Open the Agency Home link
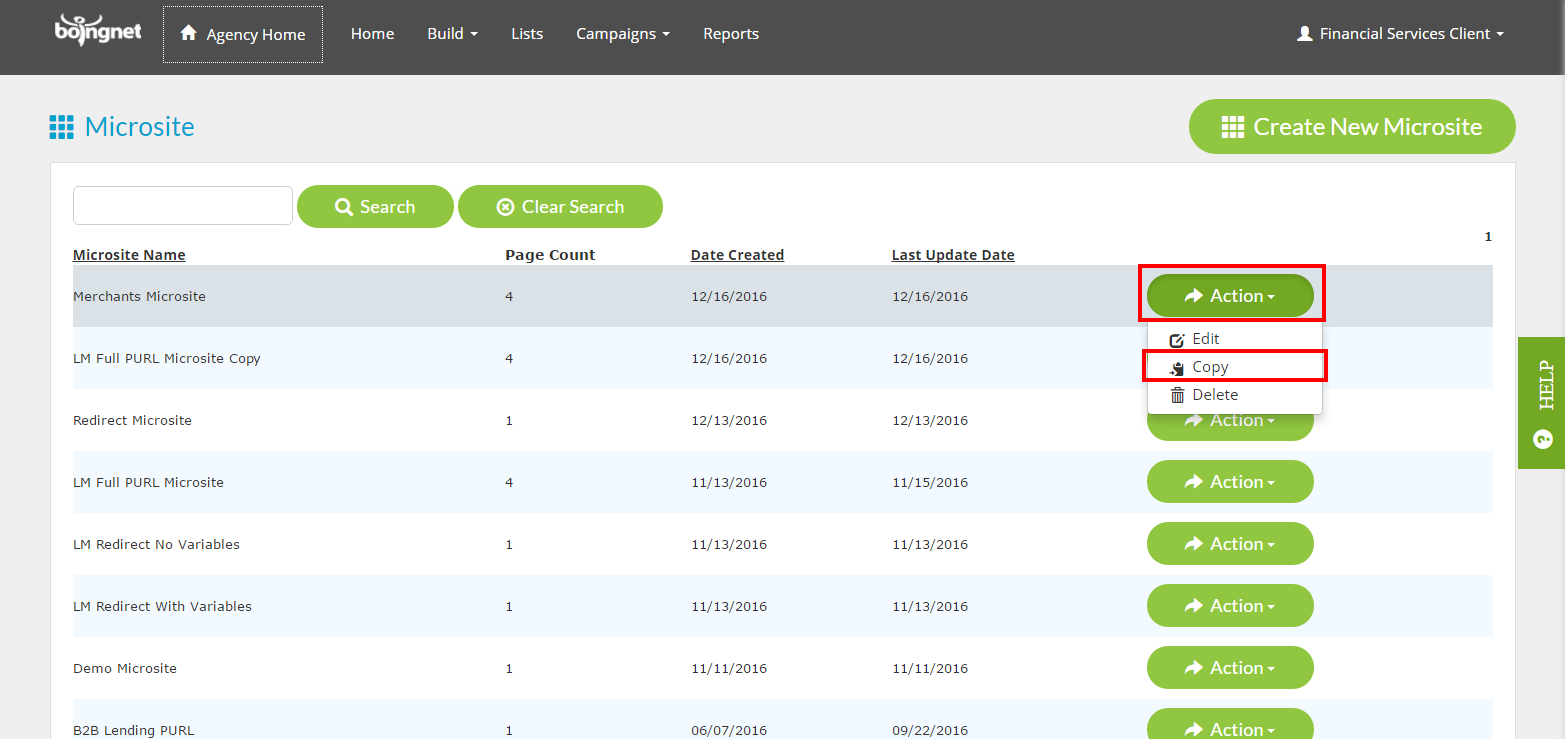The width and height of the screenshot is (1565, 739). click(243, 34)
